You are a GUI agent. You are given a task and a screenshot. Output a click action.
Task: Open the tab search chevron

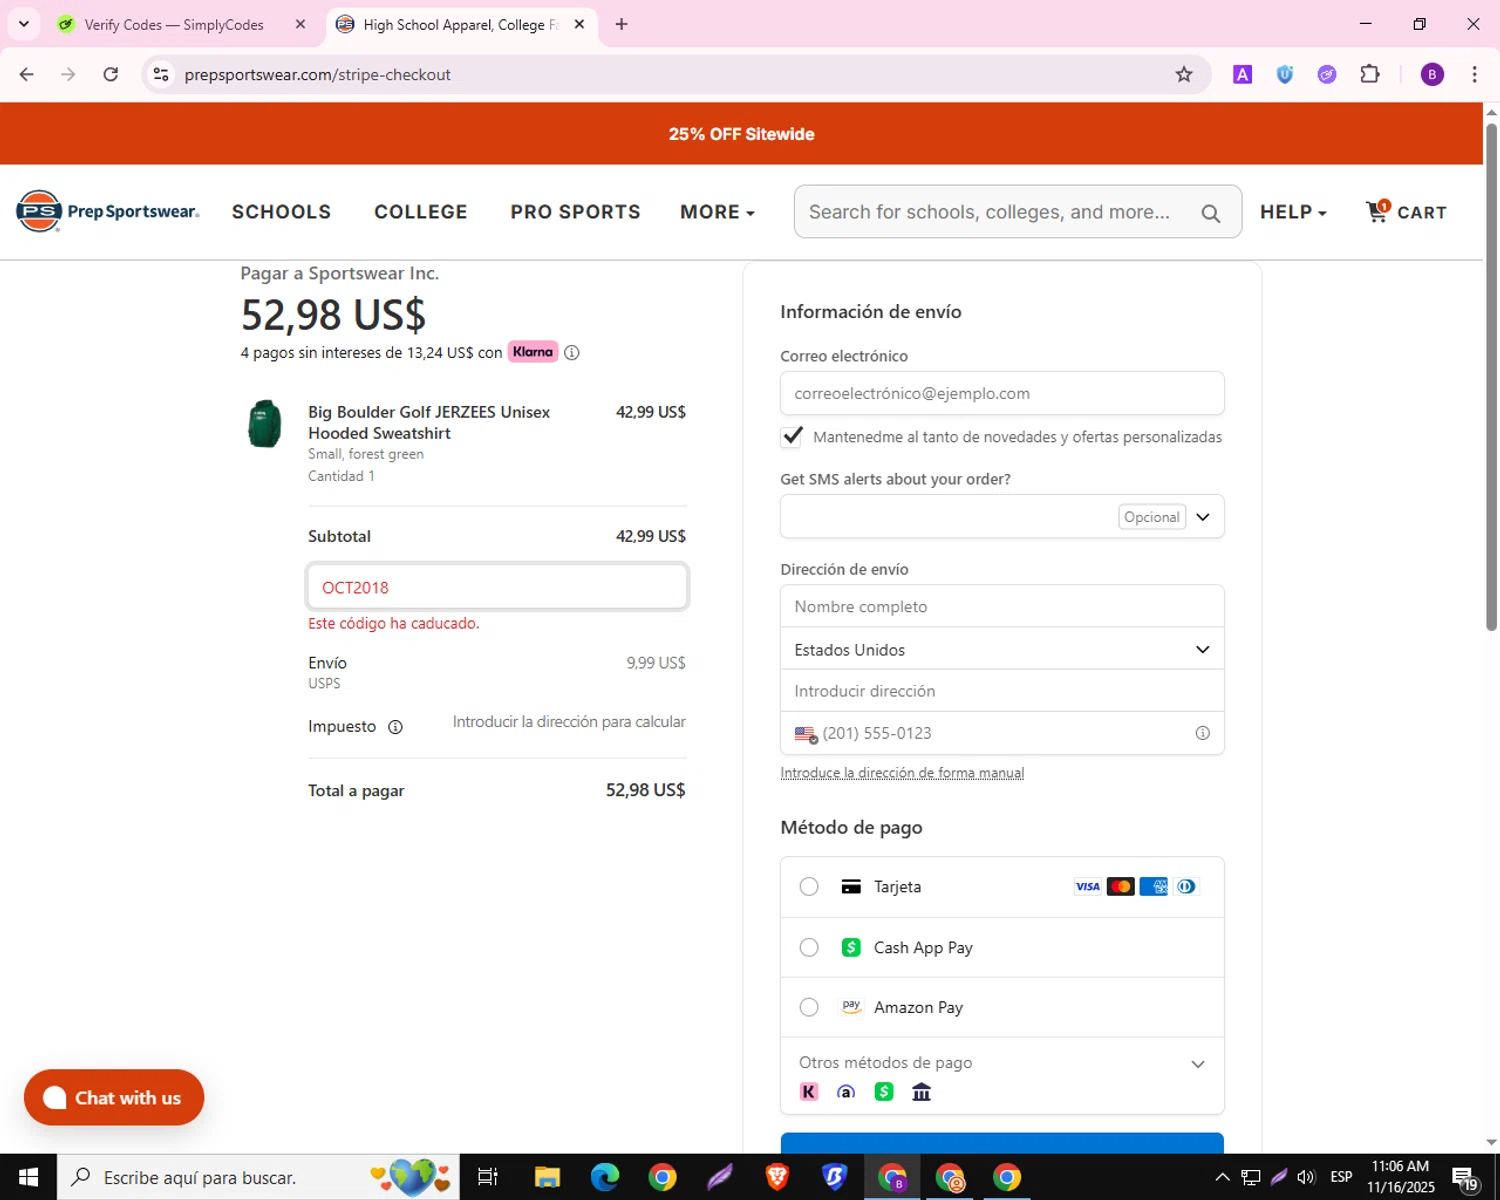click(24, 24)
